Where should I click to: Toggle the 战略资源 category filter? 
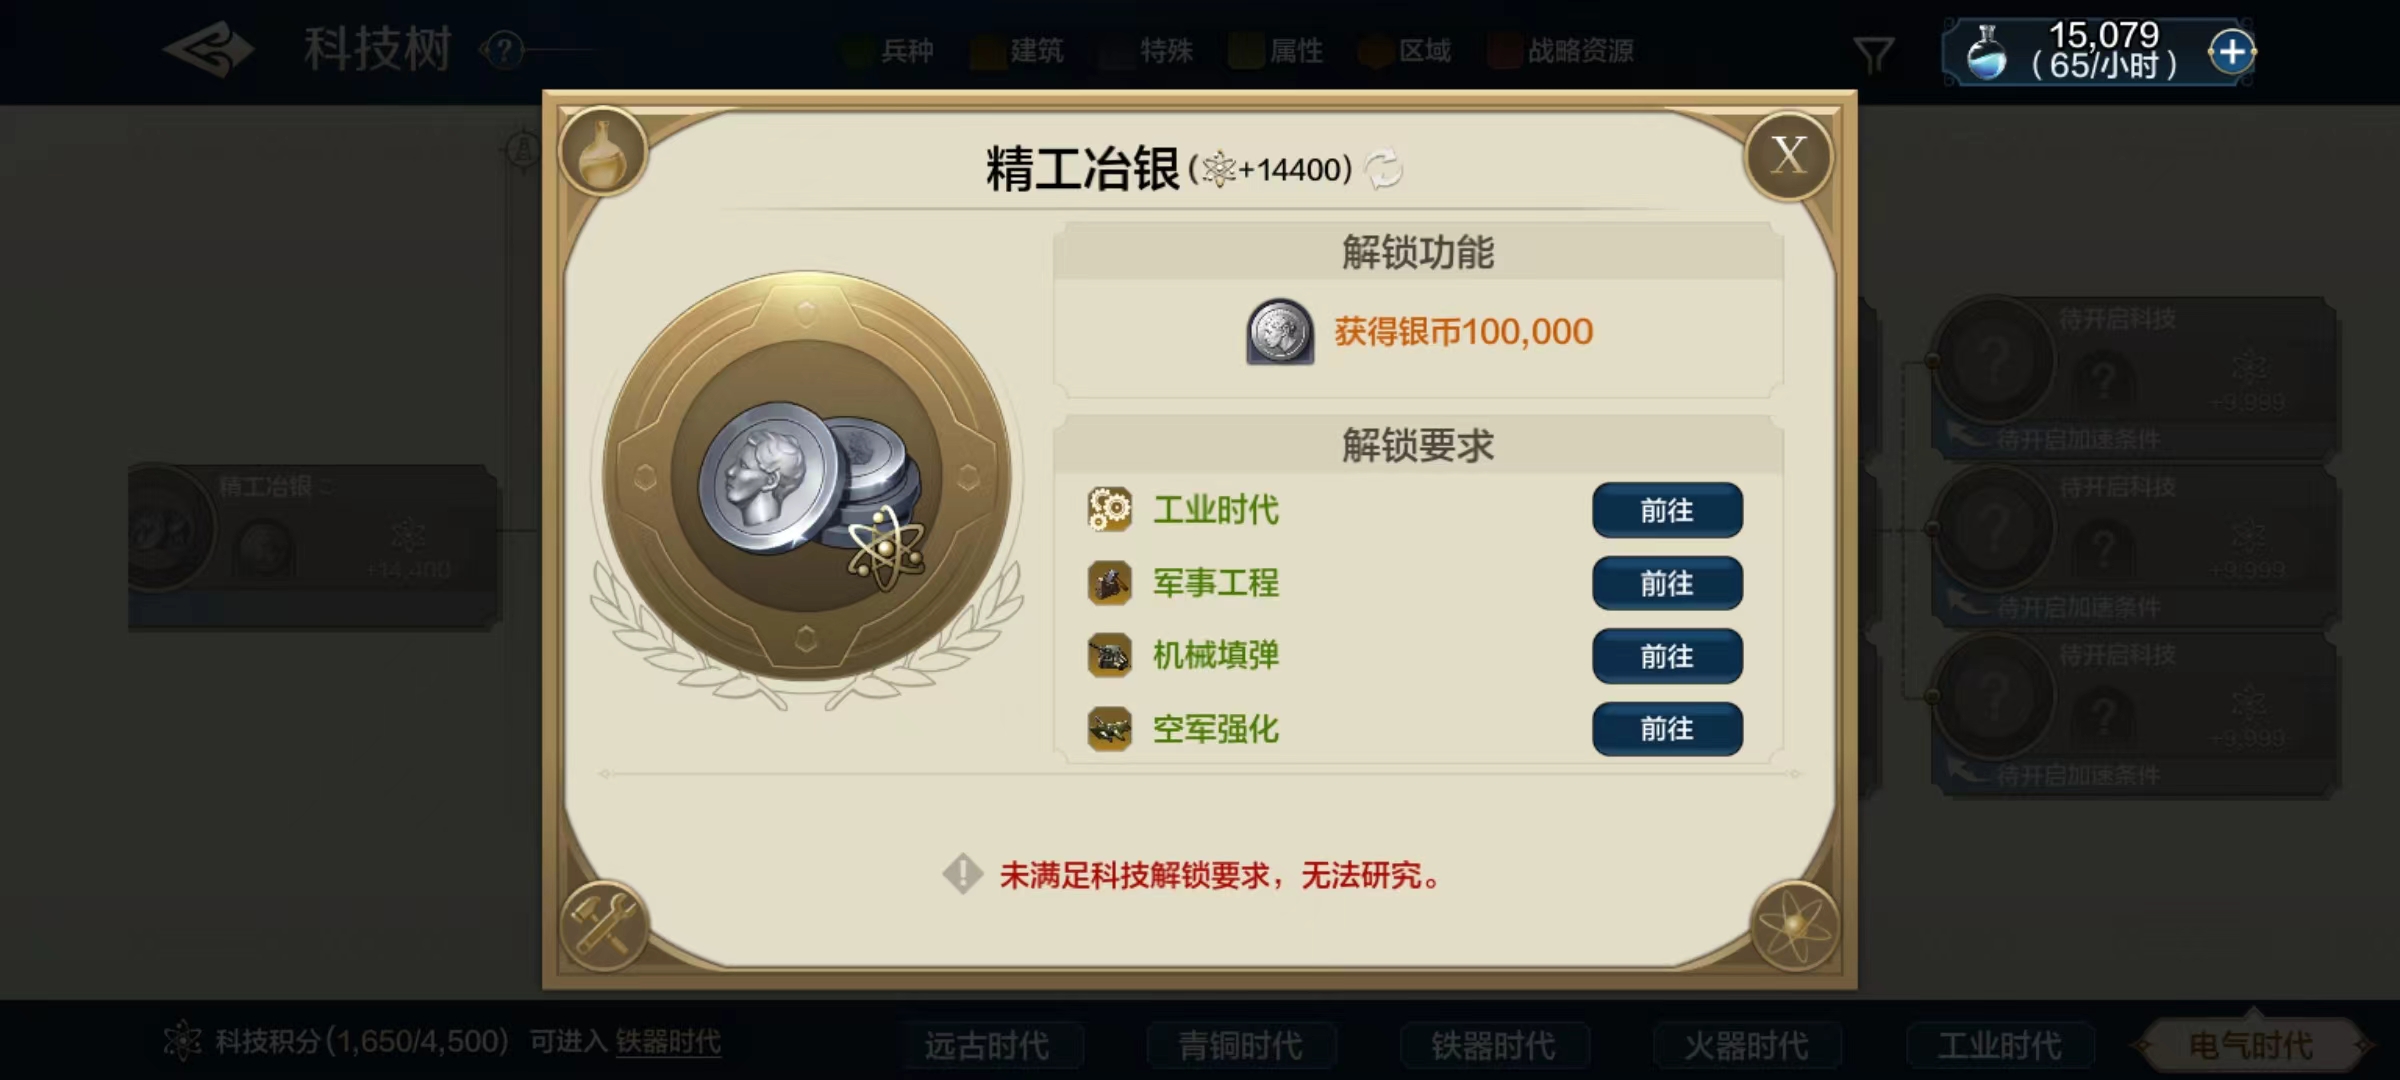(x=1562, y=51)
